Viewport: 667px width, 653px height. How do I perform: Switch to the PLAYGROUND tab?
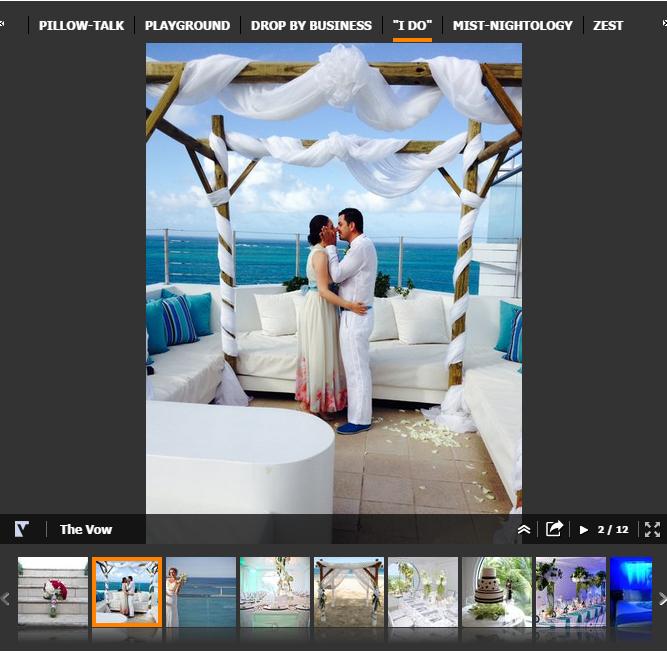point(187,26)
